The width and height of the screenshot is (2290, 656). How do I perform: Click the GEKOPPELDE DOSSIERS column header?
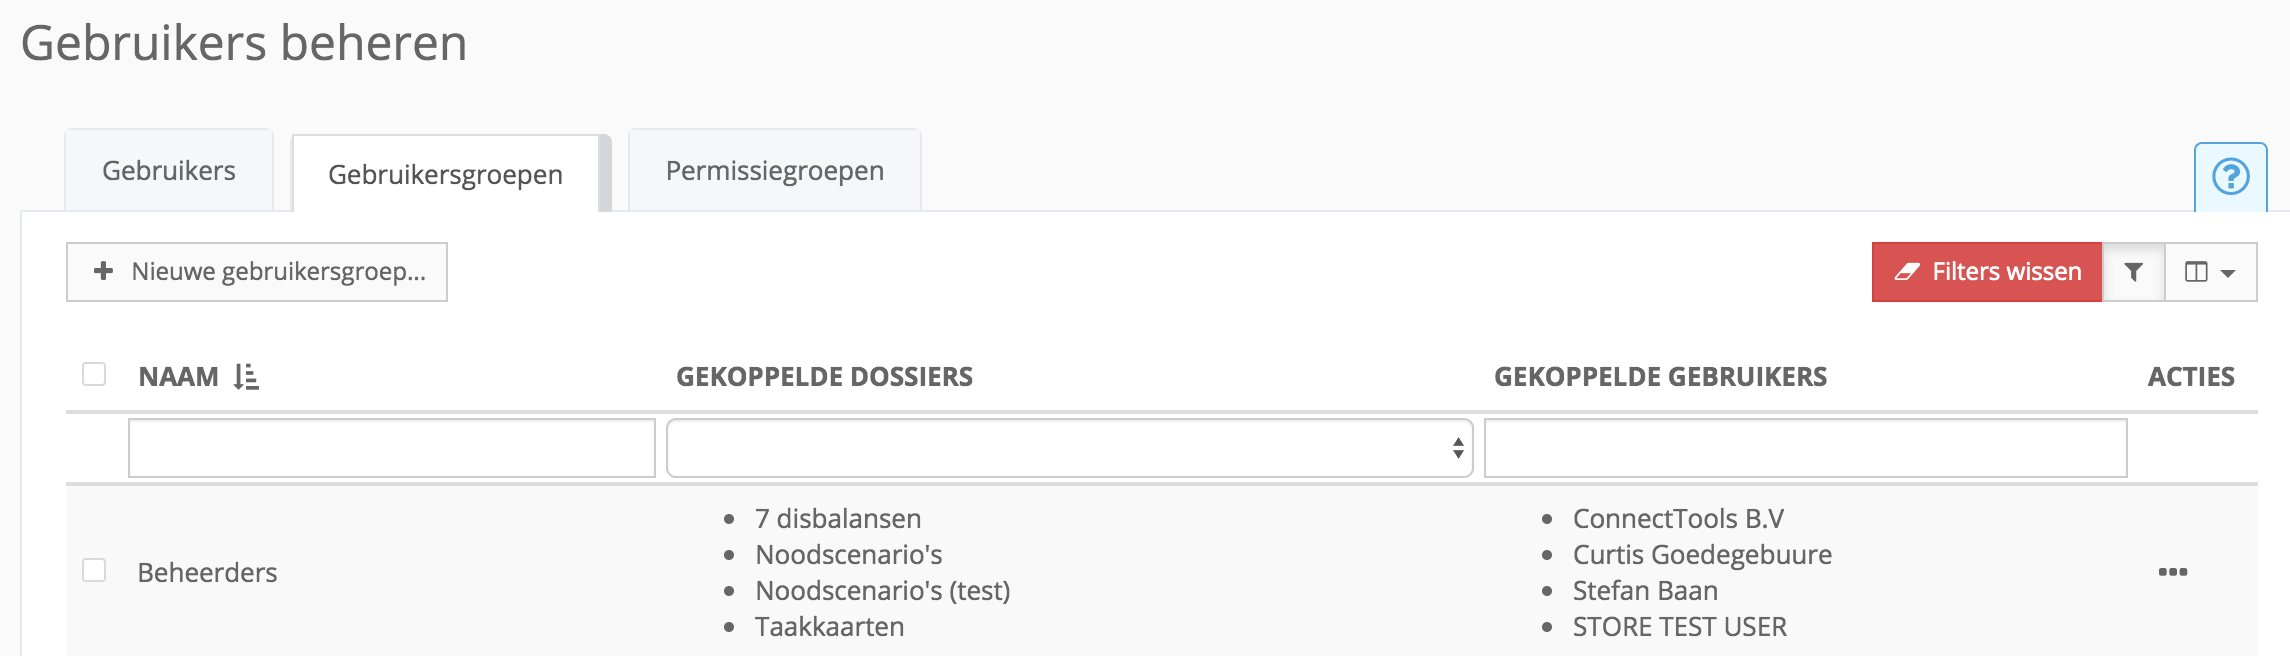824,377
